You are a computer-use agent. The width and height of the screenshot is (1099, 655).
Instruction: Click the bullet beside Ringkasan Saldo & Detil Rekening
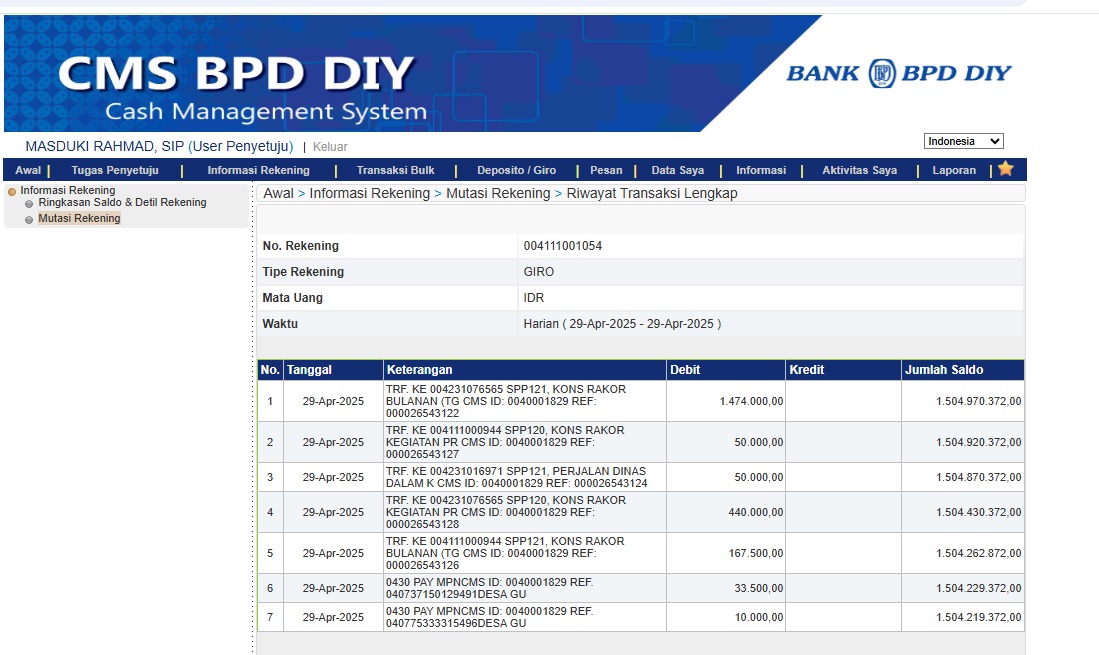tap(29, 204)
